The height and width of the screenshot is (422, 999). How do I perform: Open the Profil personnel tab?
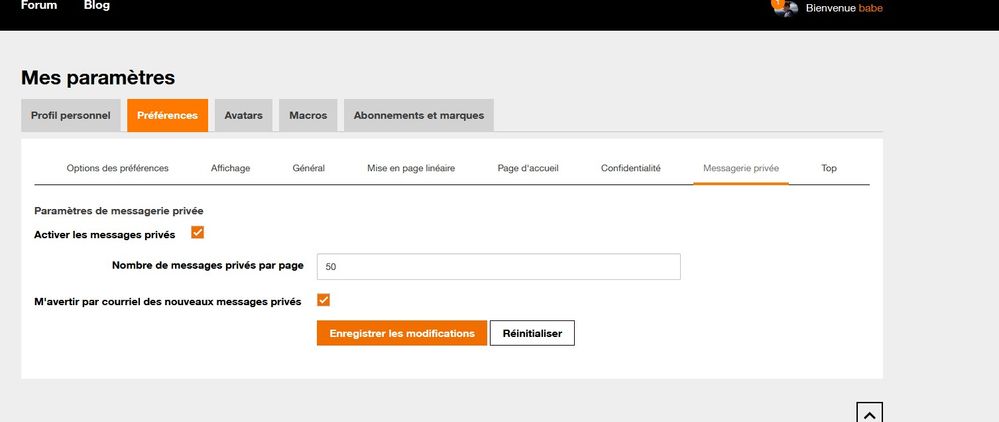click(x=71, y=115)
